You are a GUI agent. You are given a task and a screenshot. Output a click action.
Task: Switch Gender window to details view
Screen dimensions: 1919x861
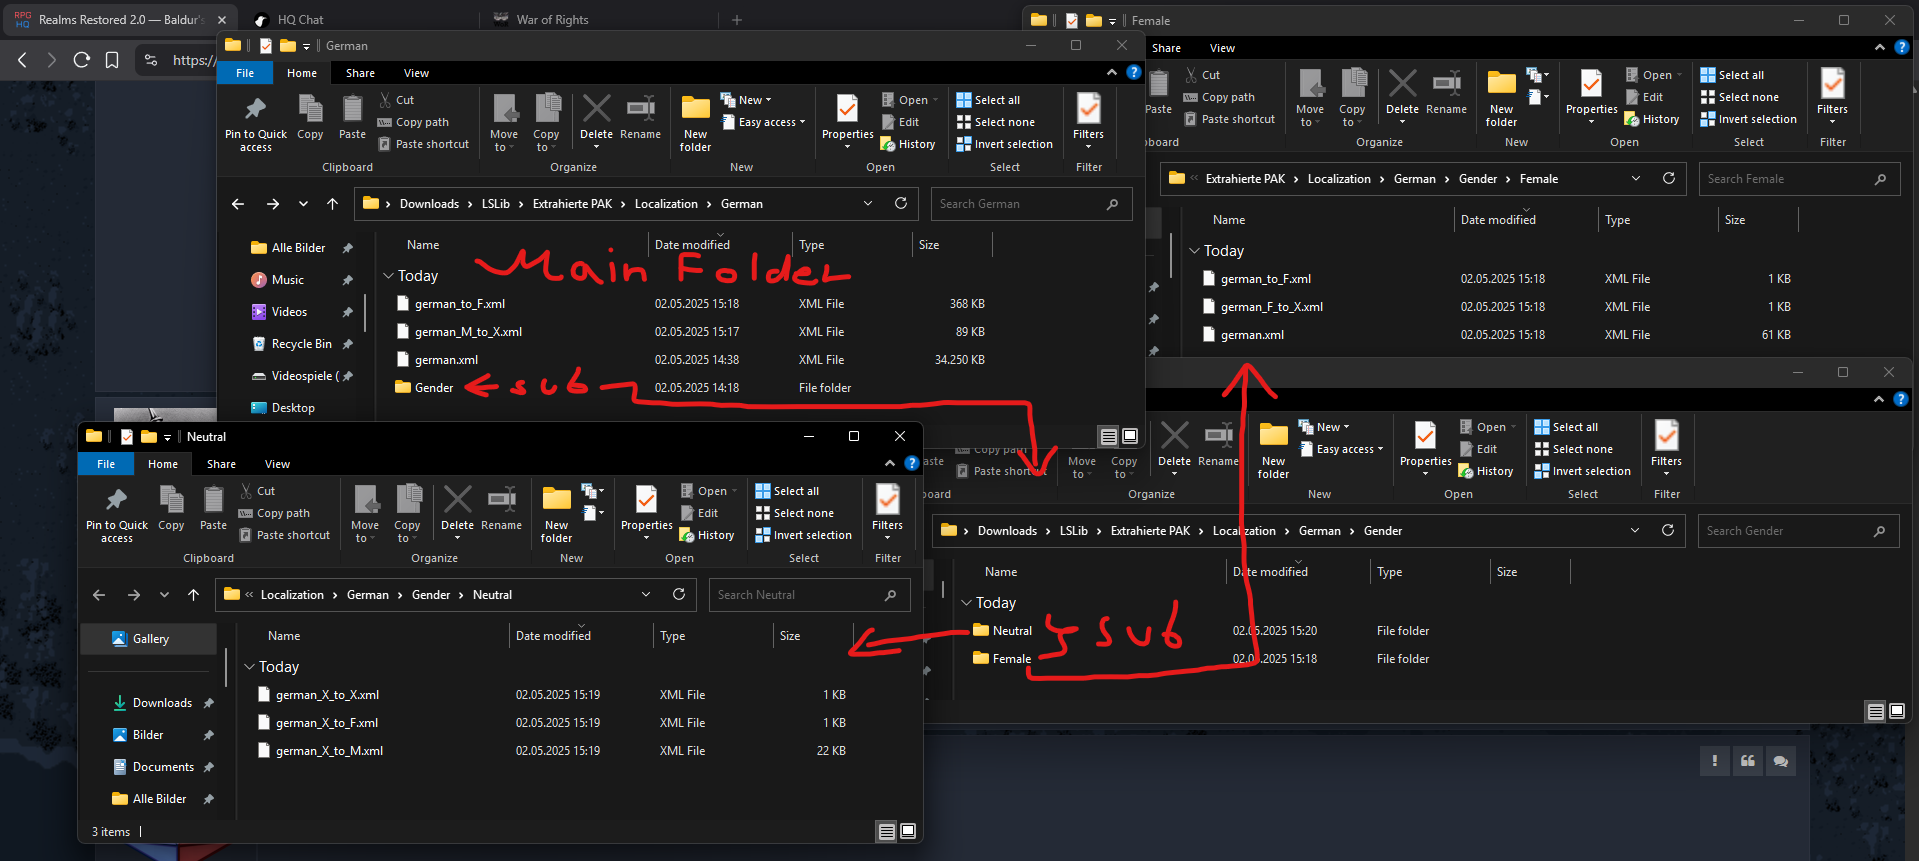tap(1875, 711)
